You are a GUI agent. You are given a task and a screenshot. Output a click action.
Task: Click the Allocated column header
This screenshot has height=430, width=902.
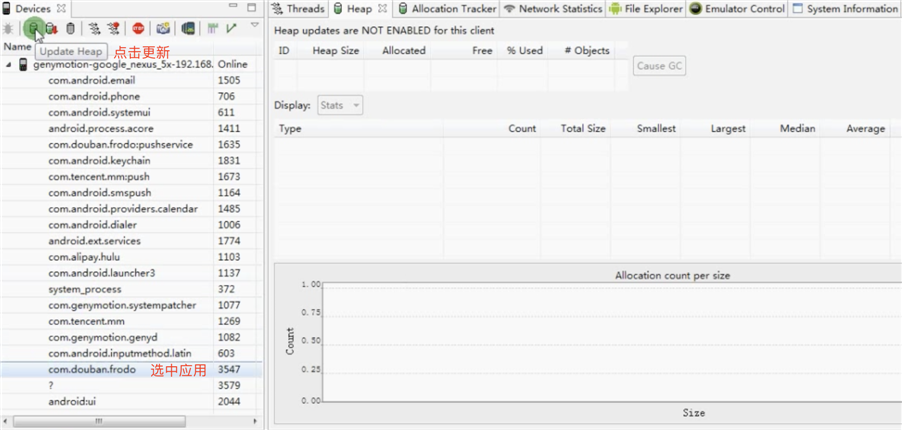tap(397, 51)
